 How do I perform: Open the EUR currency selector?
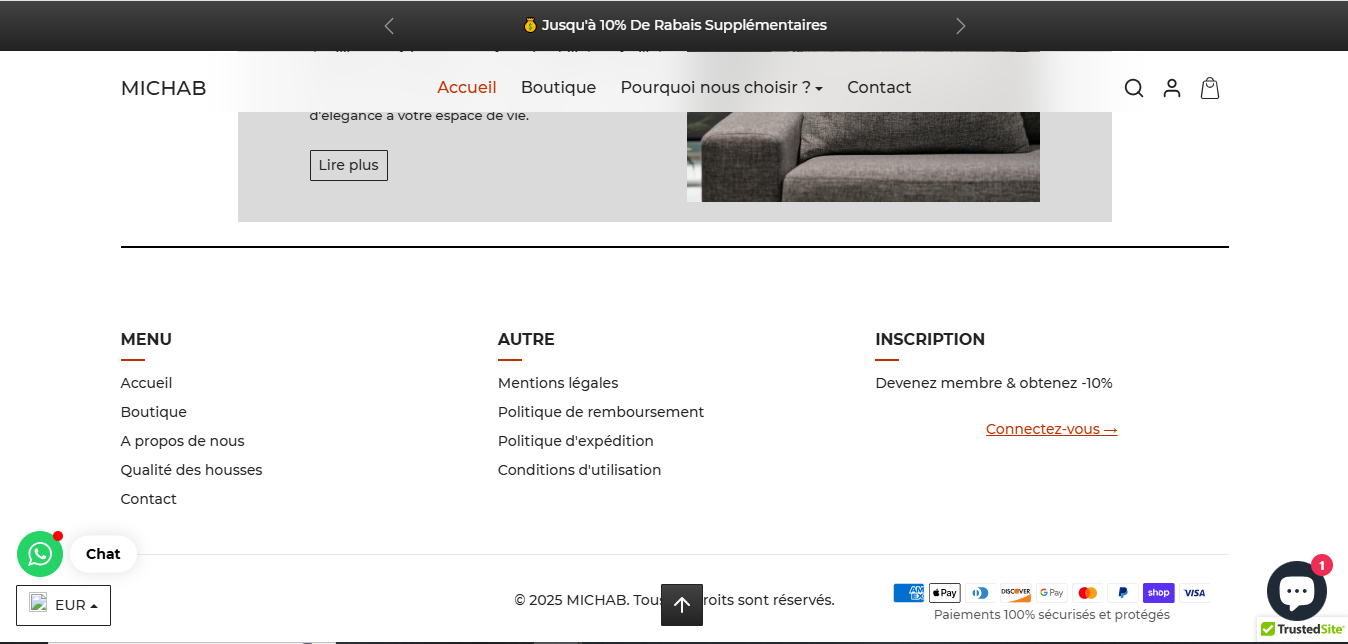pos(64,605)
